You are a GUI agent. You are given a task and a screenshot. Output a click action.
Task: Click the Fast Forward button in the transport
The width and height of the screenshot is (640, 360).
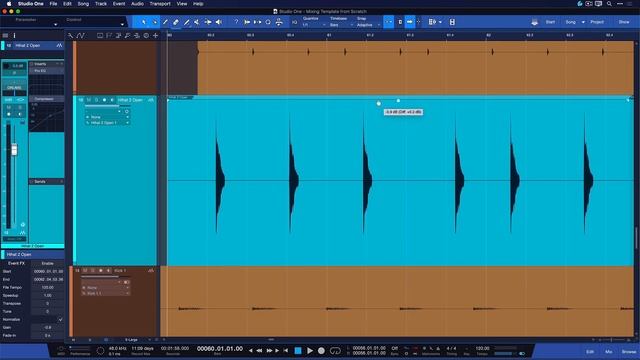(x=269, y=351)
